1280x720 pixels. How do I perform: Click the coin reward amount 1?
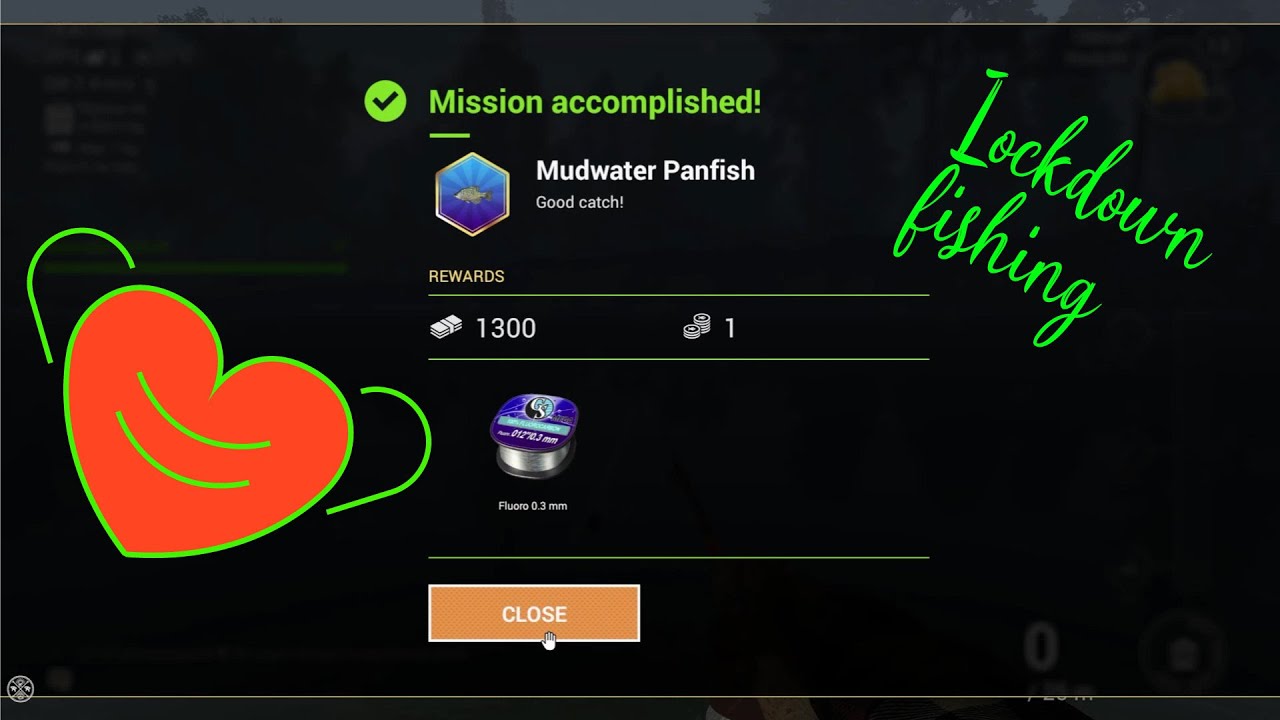[730, 328]
